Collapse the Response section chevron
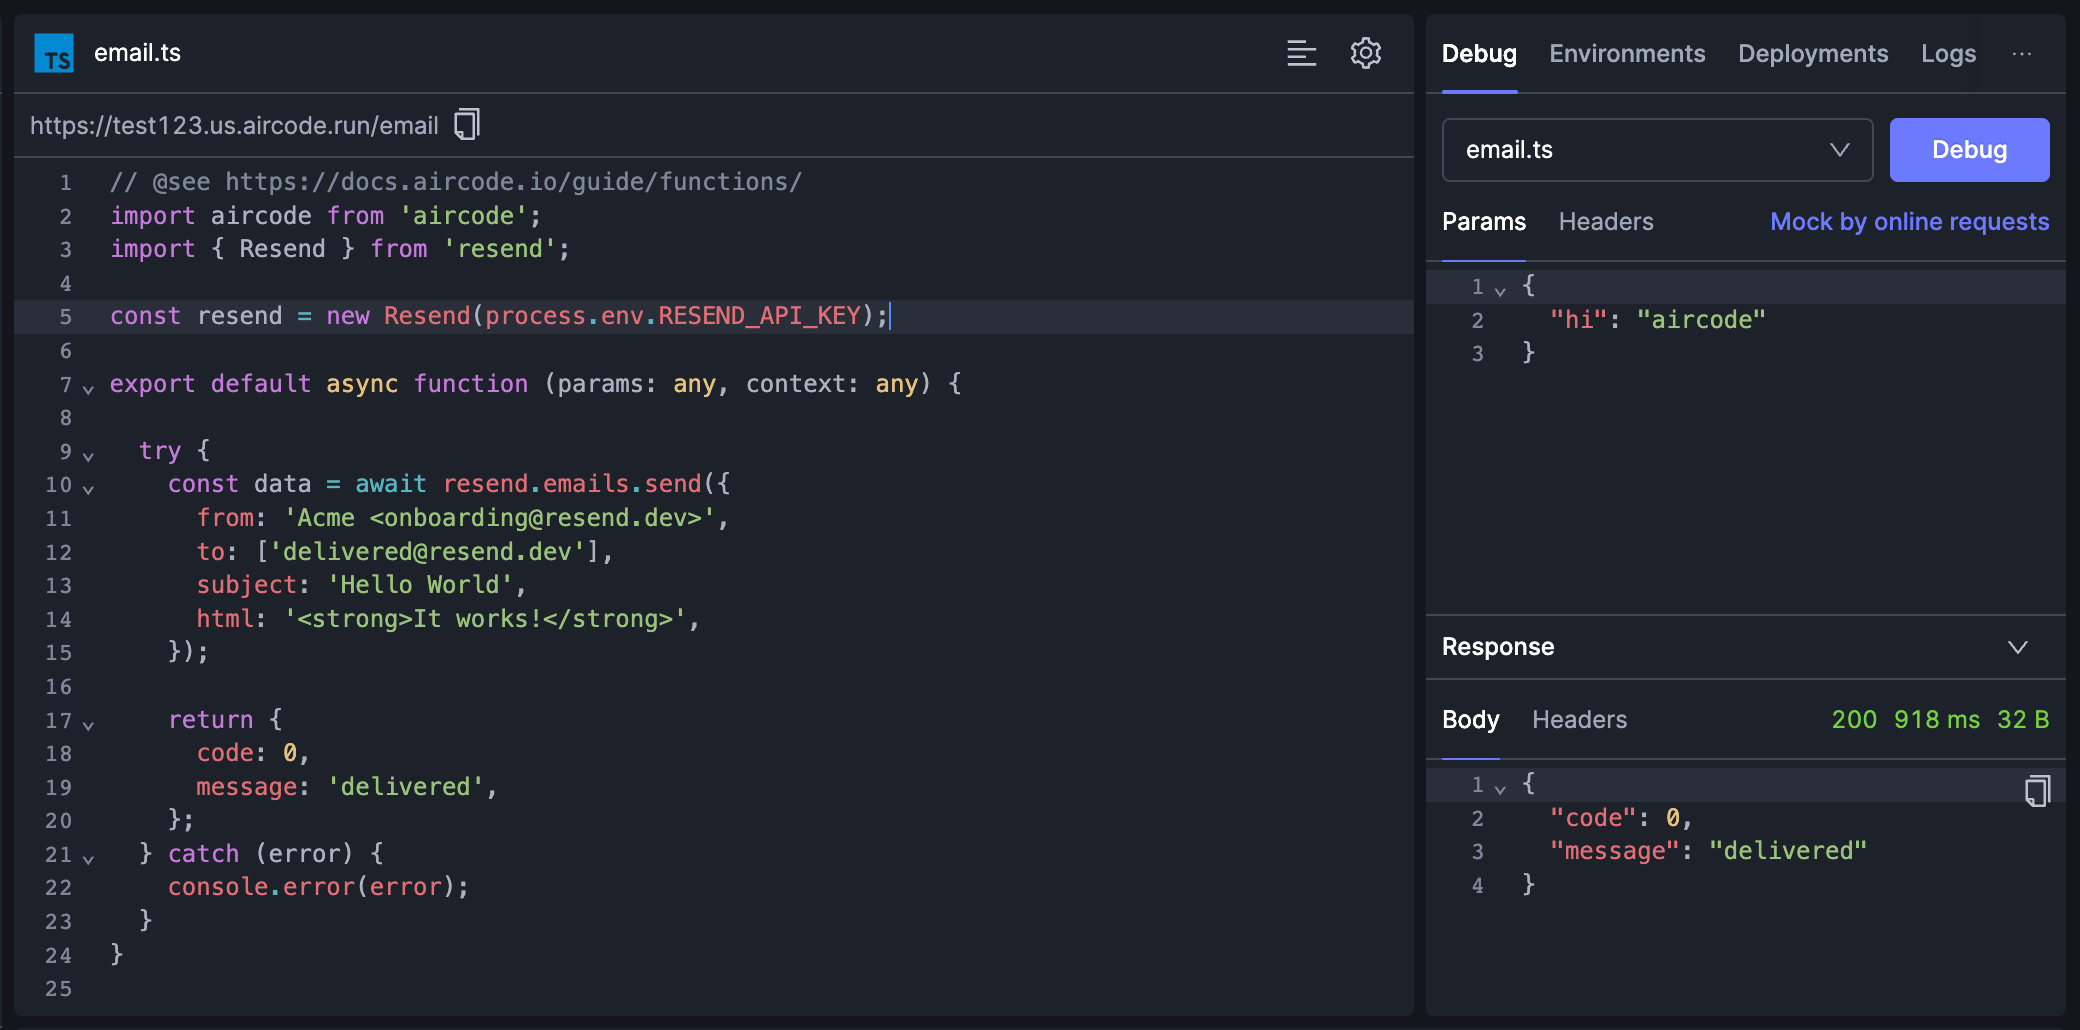 [2018, 647]
